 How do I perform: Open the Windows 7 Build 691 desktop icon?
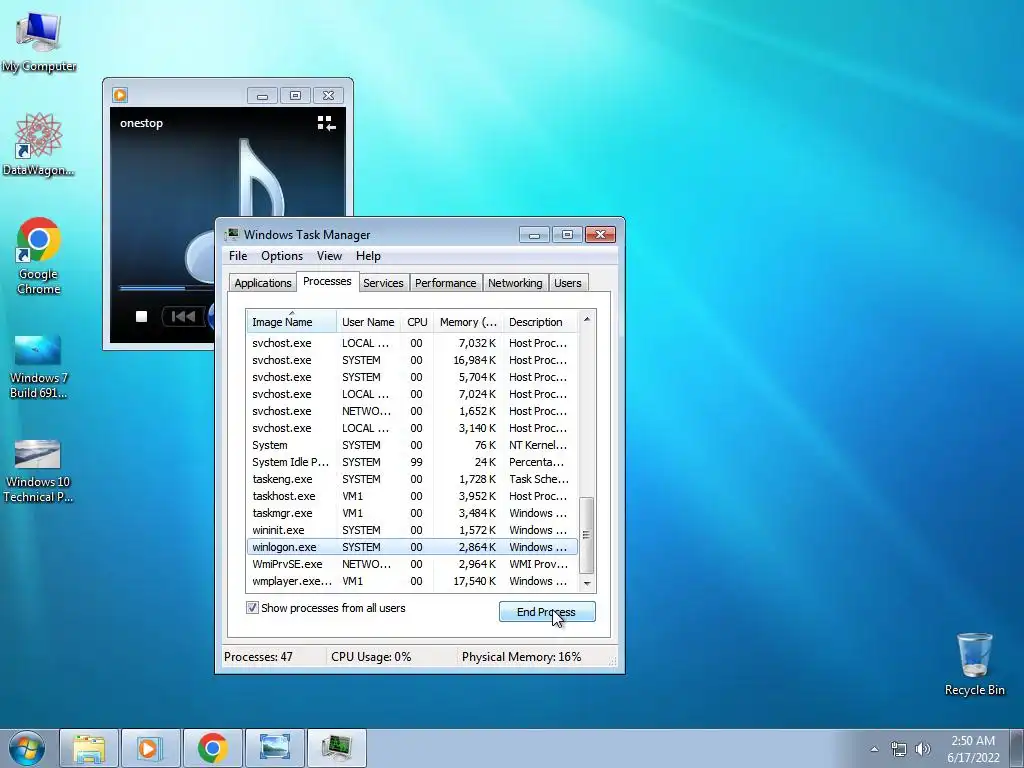pos(39,366)
